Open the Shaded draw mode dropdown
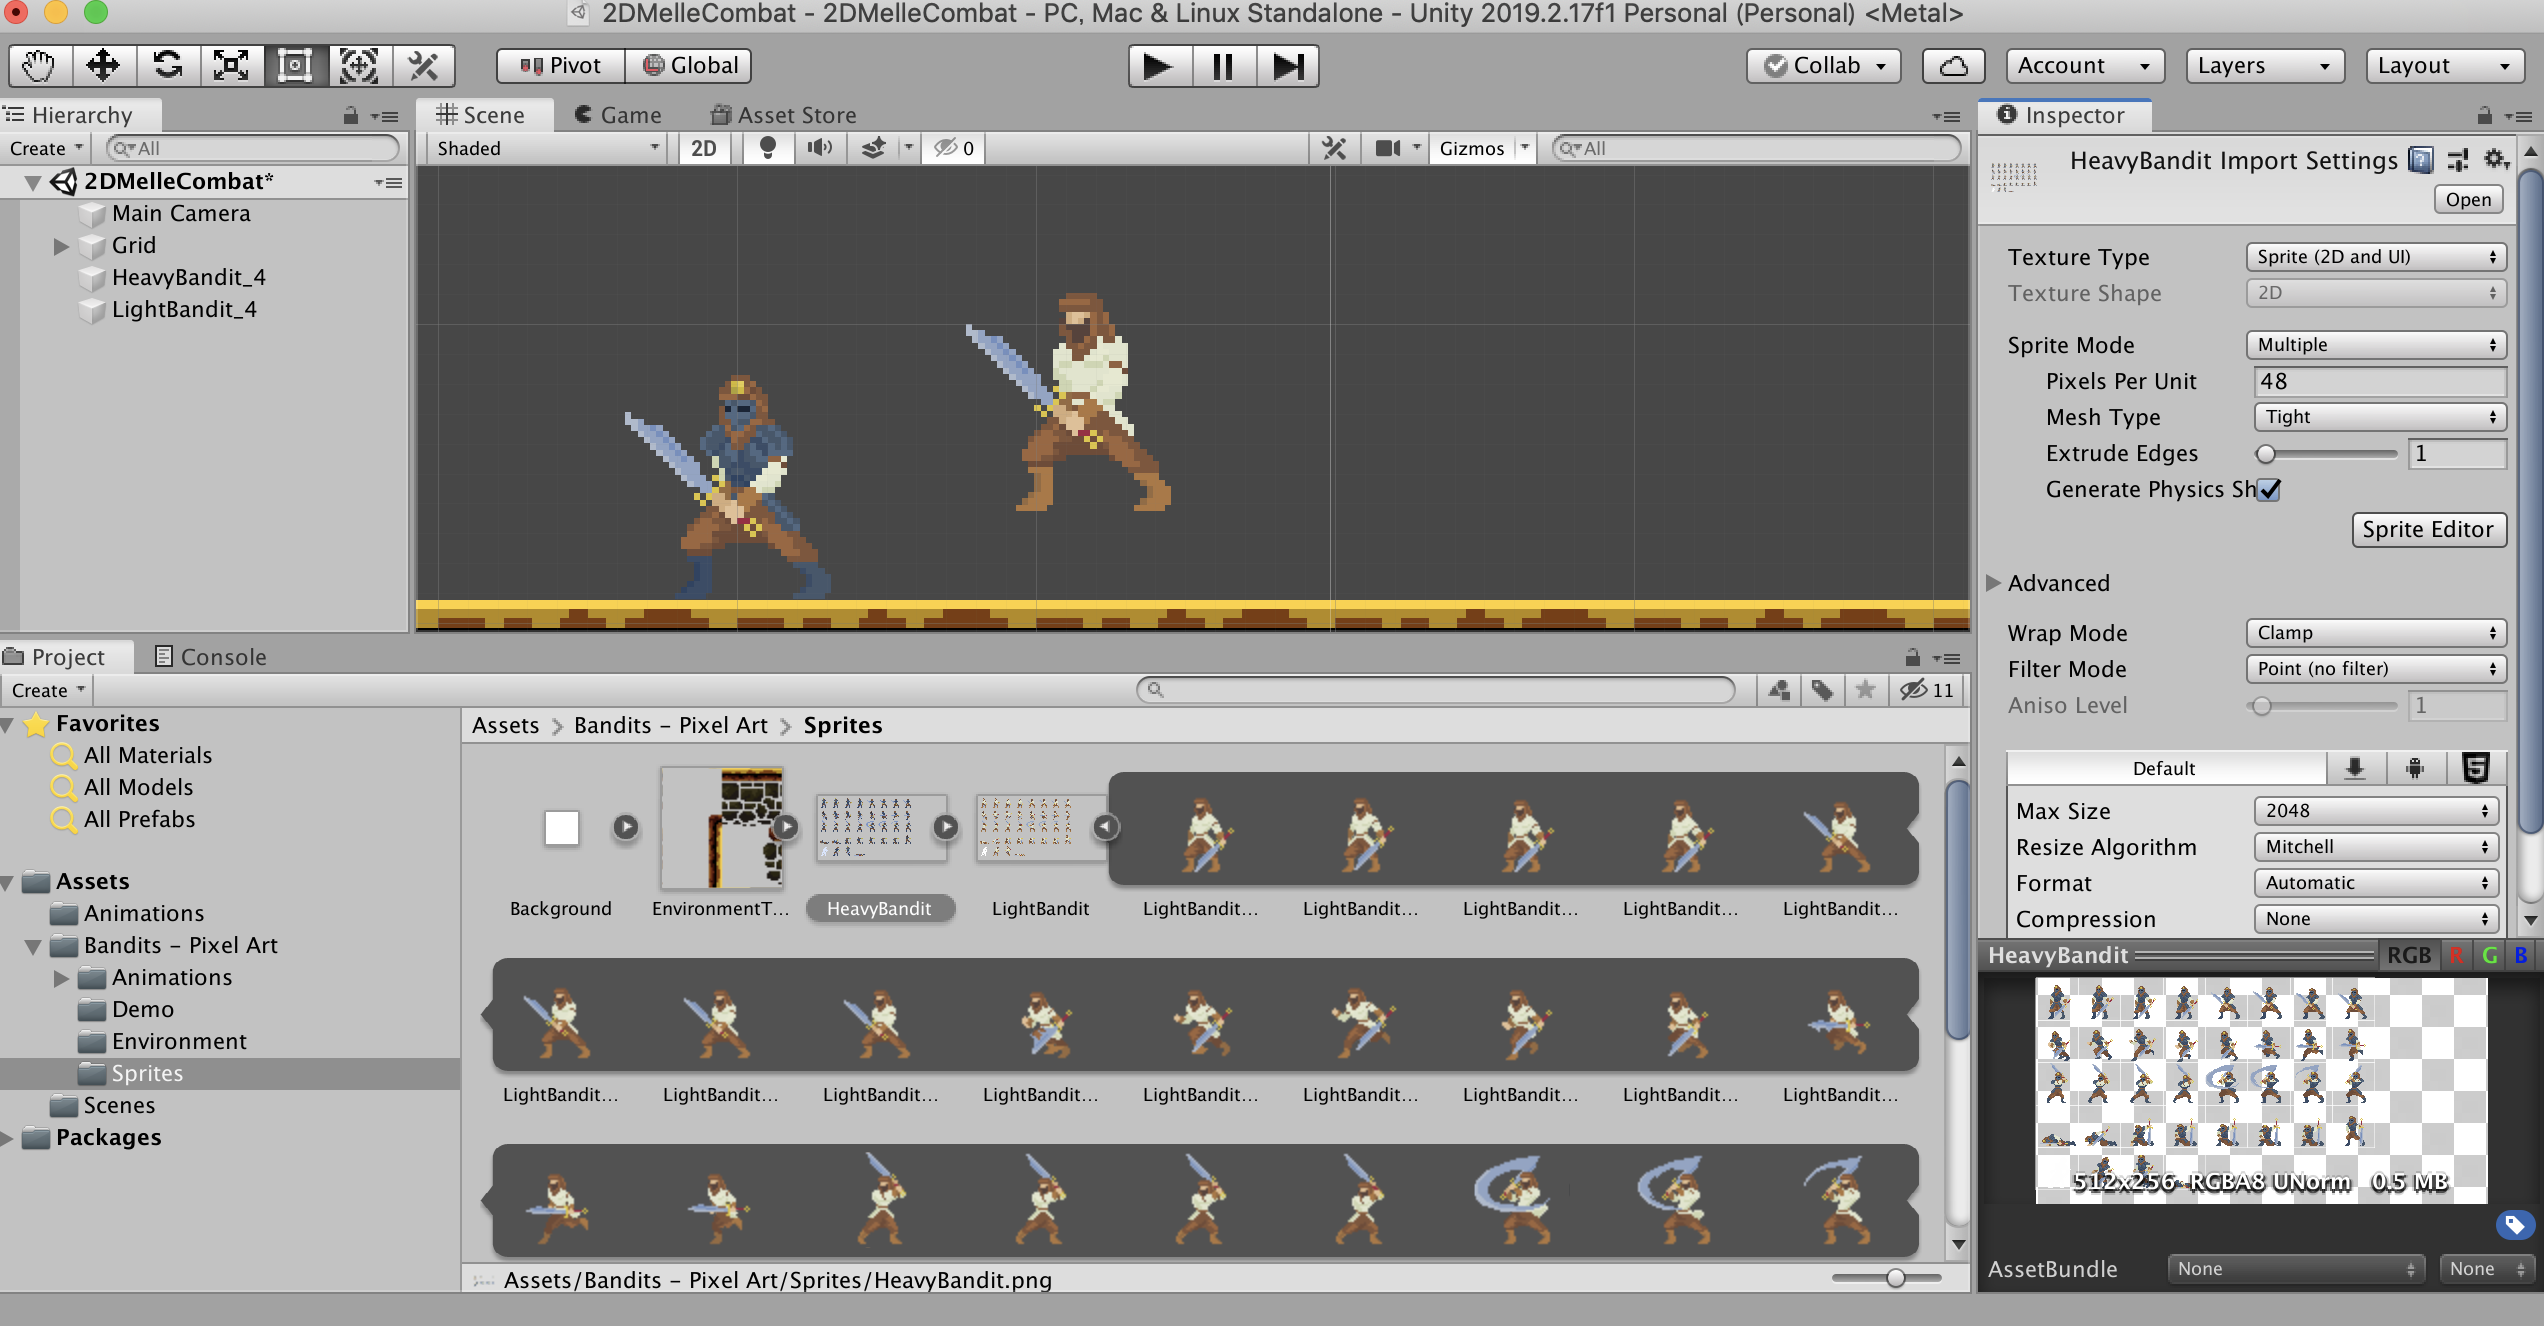Image resolution: width=2544 pixels, height=1326 pixels. pyautogui.click(x=548, y=148)
